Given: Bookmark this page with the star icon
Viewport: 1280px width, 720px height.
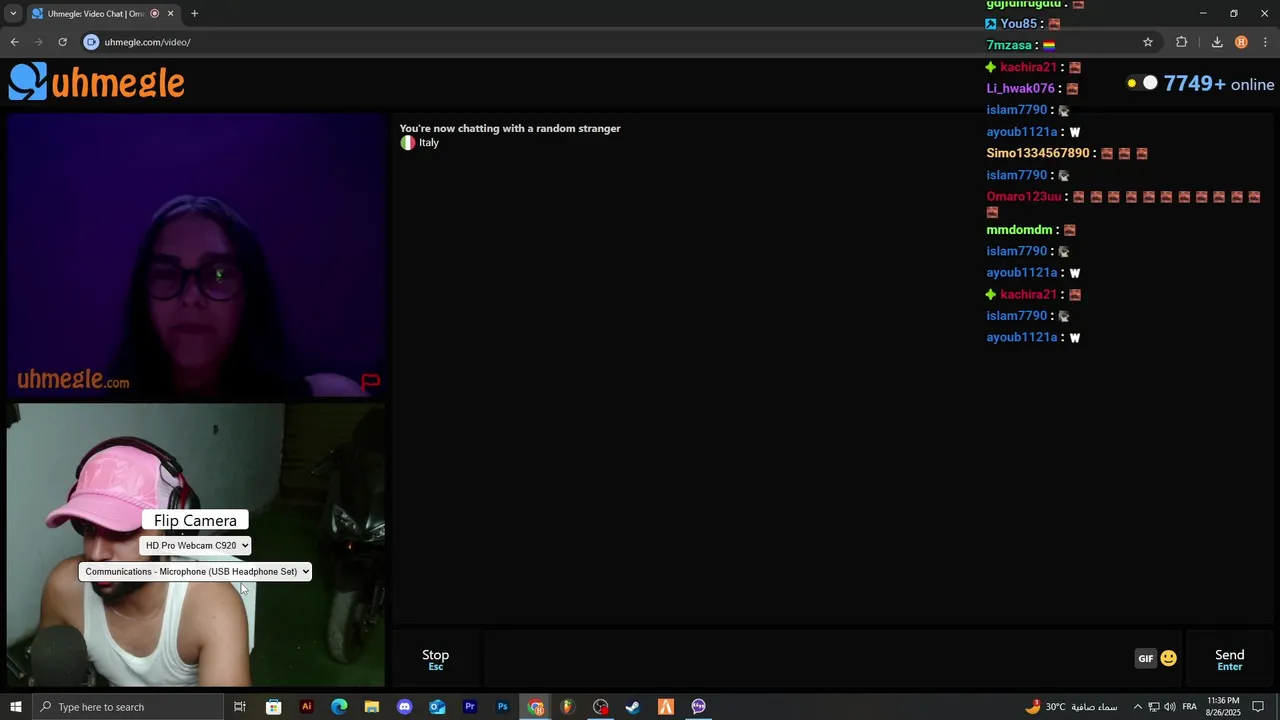Looking at the screenshot, I should [x=1148, y=42].
